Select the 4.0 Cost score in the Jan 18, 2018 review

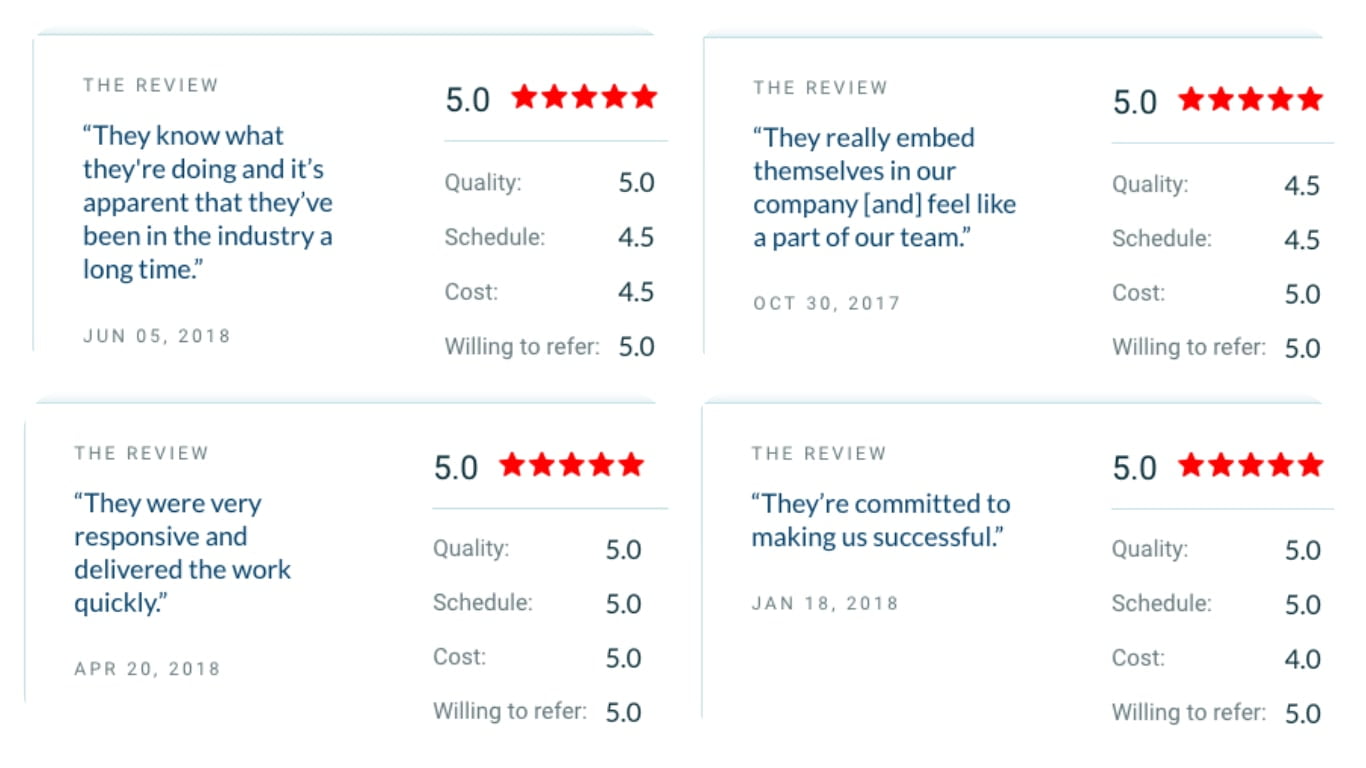[1303, 659]
